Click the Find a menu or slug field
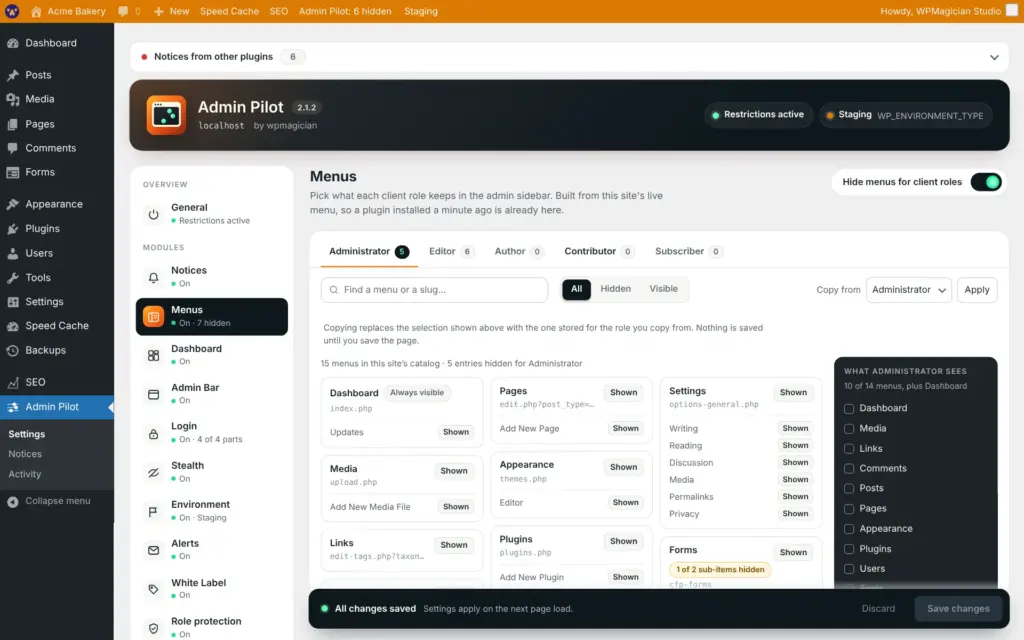This screenshot has width=1024, height=640. pyautogui.click(x=434, y=290)
